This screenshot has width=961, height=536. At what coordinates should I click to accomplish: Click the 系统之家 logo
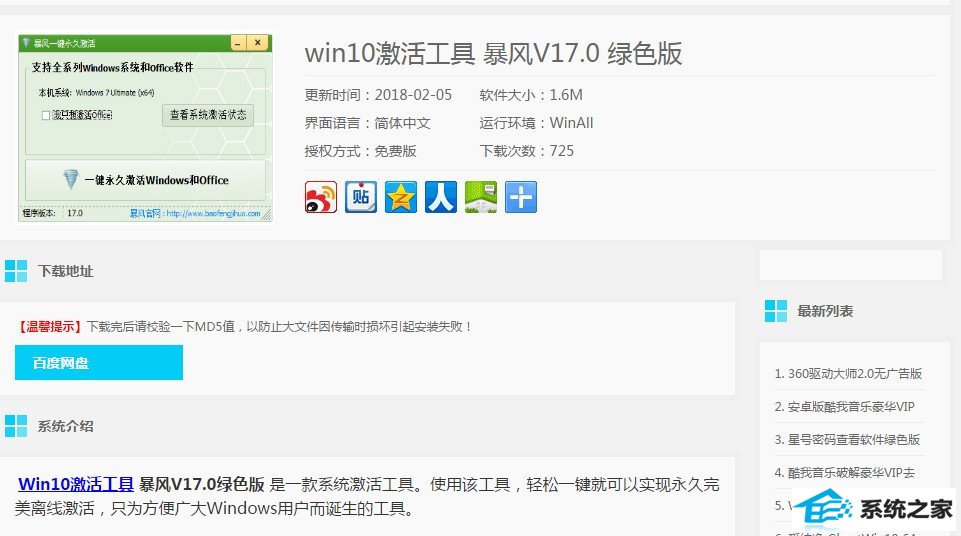tap(874, 509)
